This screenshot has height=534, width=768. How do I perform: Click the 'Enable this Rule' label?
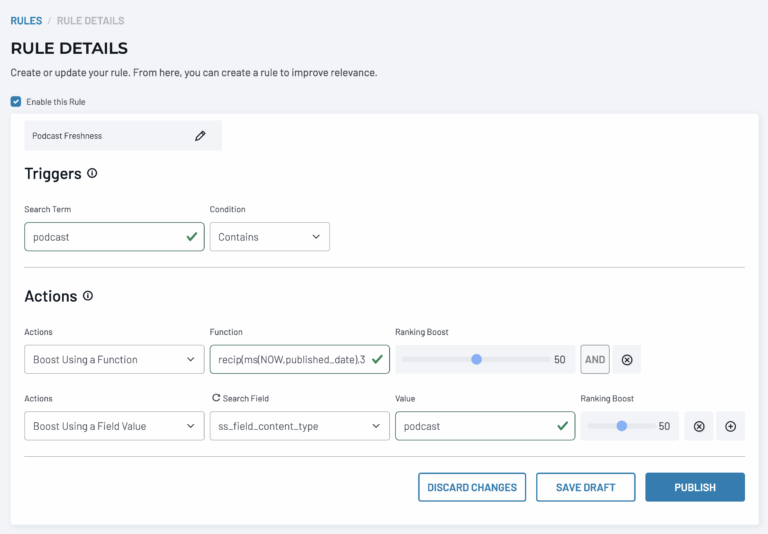coord(56,102)
